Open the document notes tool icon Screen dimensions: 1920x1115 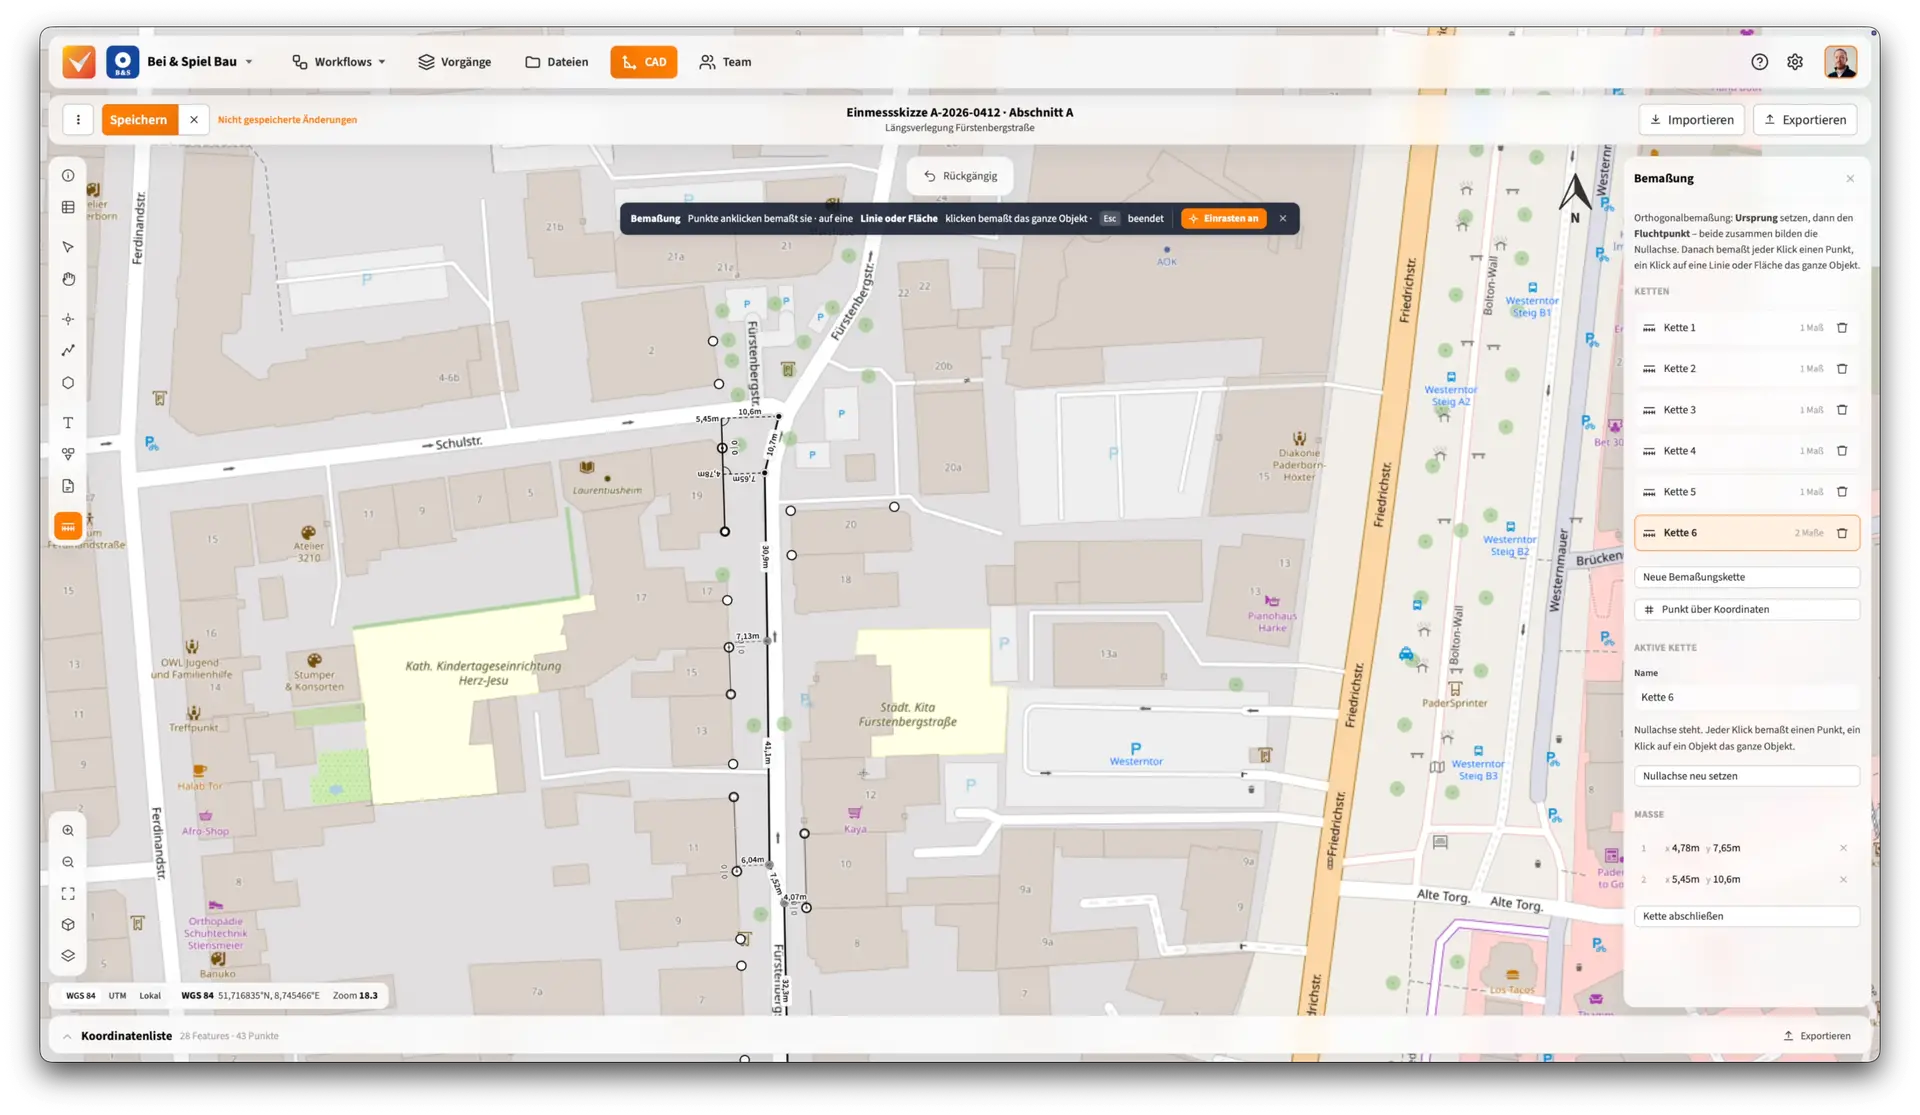pyautogui.click(x=68, y=486)
